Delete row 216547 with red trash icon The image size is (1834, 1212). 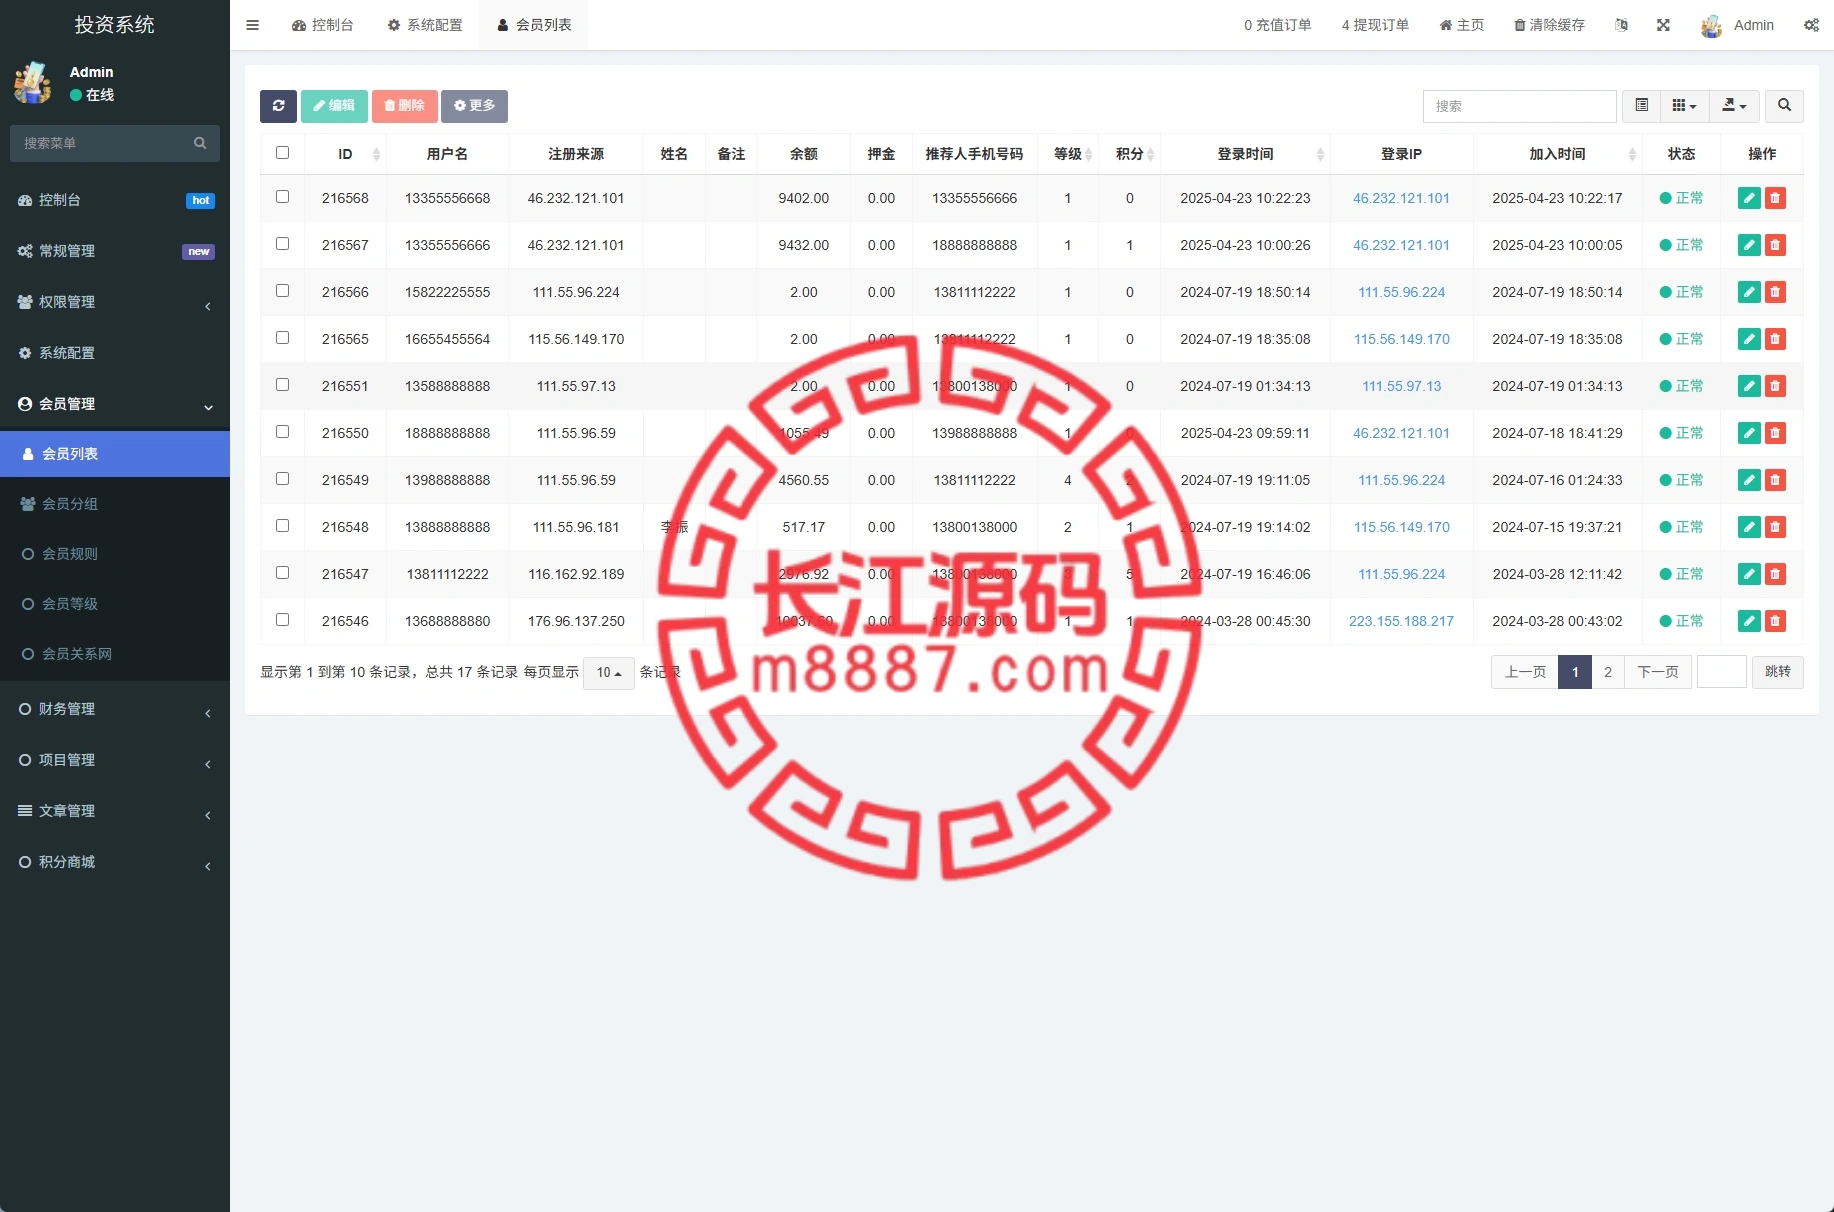pos(1775,574)
